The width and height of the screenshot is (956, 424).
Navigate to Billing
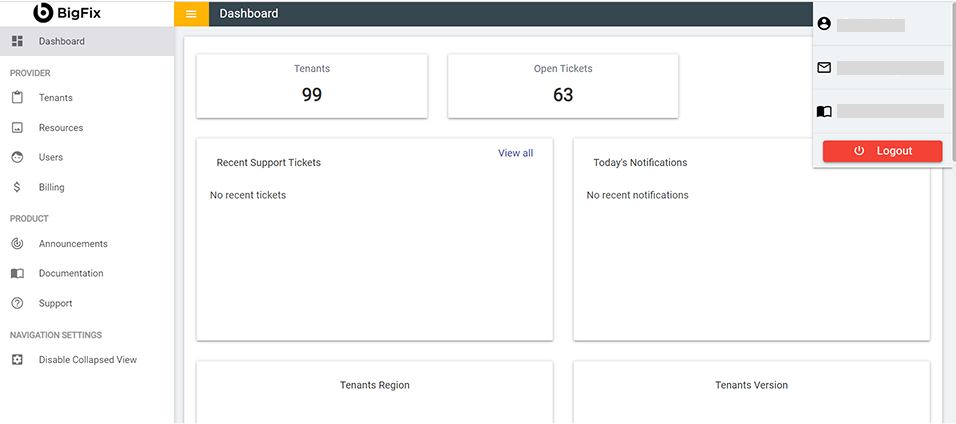pyautogui.click(x=87, y=187)
